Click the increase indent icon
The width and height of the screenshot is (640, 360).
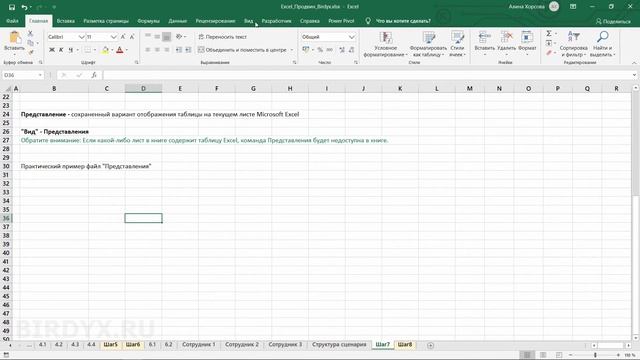click(188, 50)
